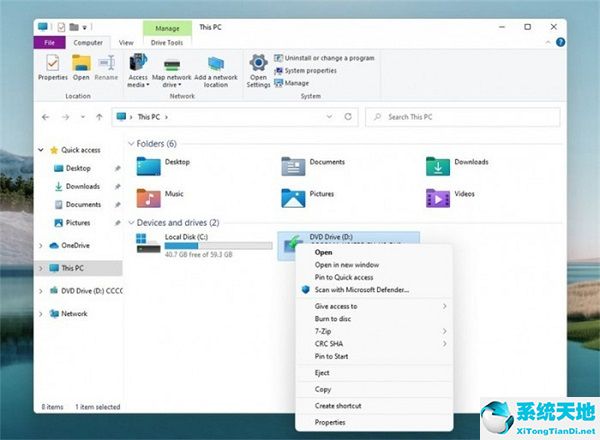Click the Manage contextual tab header
The width and height of the screenshot is (600, 440).
tap(167, 28)
